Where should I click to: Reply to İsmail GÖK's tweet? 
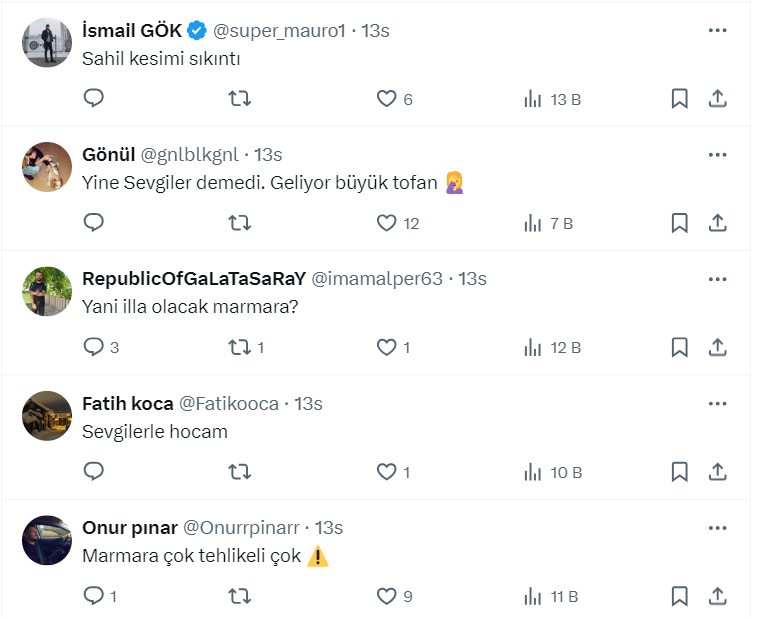pyautogui.click(x=94, y=98)
